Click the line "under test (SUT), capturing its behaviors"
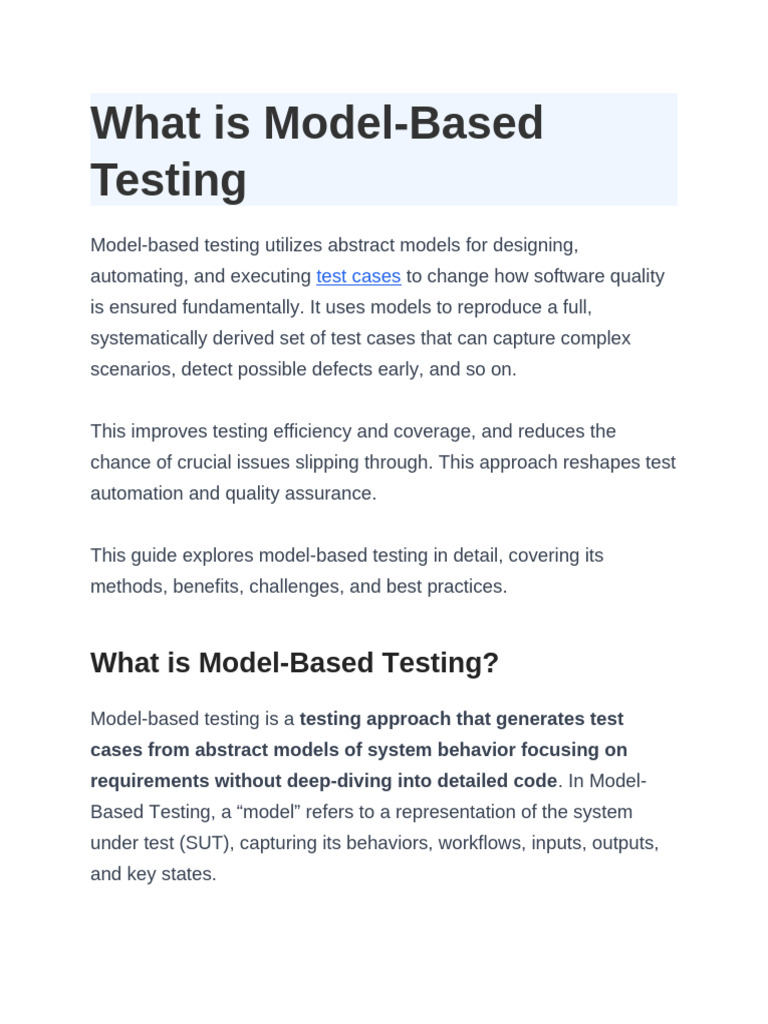Screen dimensions: 768x1024 point(374,843)
